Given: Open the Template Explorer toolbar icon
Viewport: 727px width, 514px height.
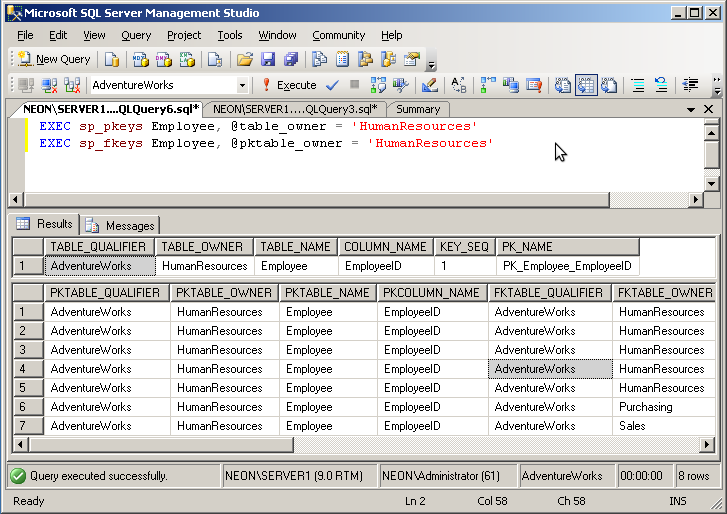Looking at the screenshot, I should click(389, 59).
